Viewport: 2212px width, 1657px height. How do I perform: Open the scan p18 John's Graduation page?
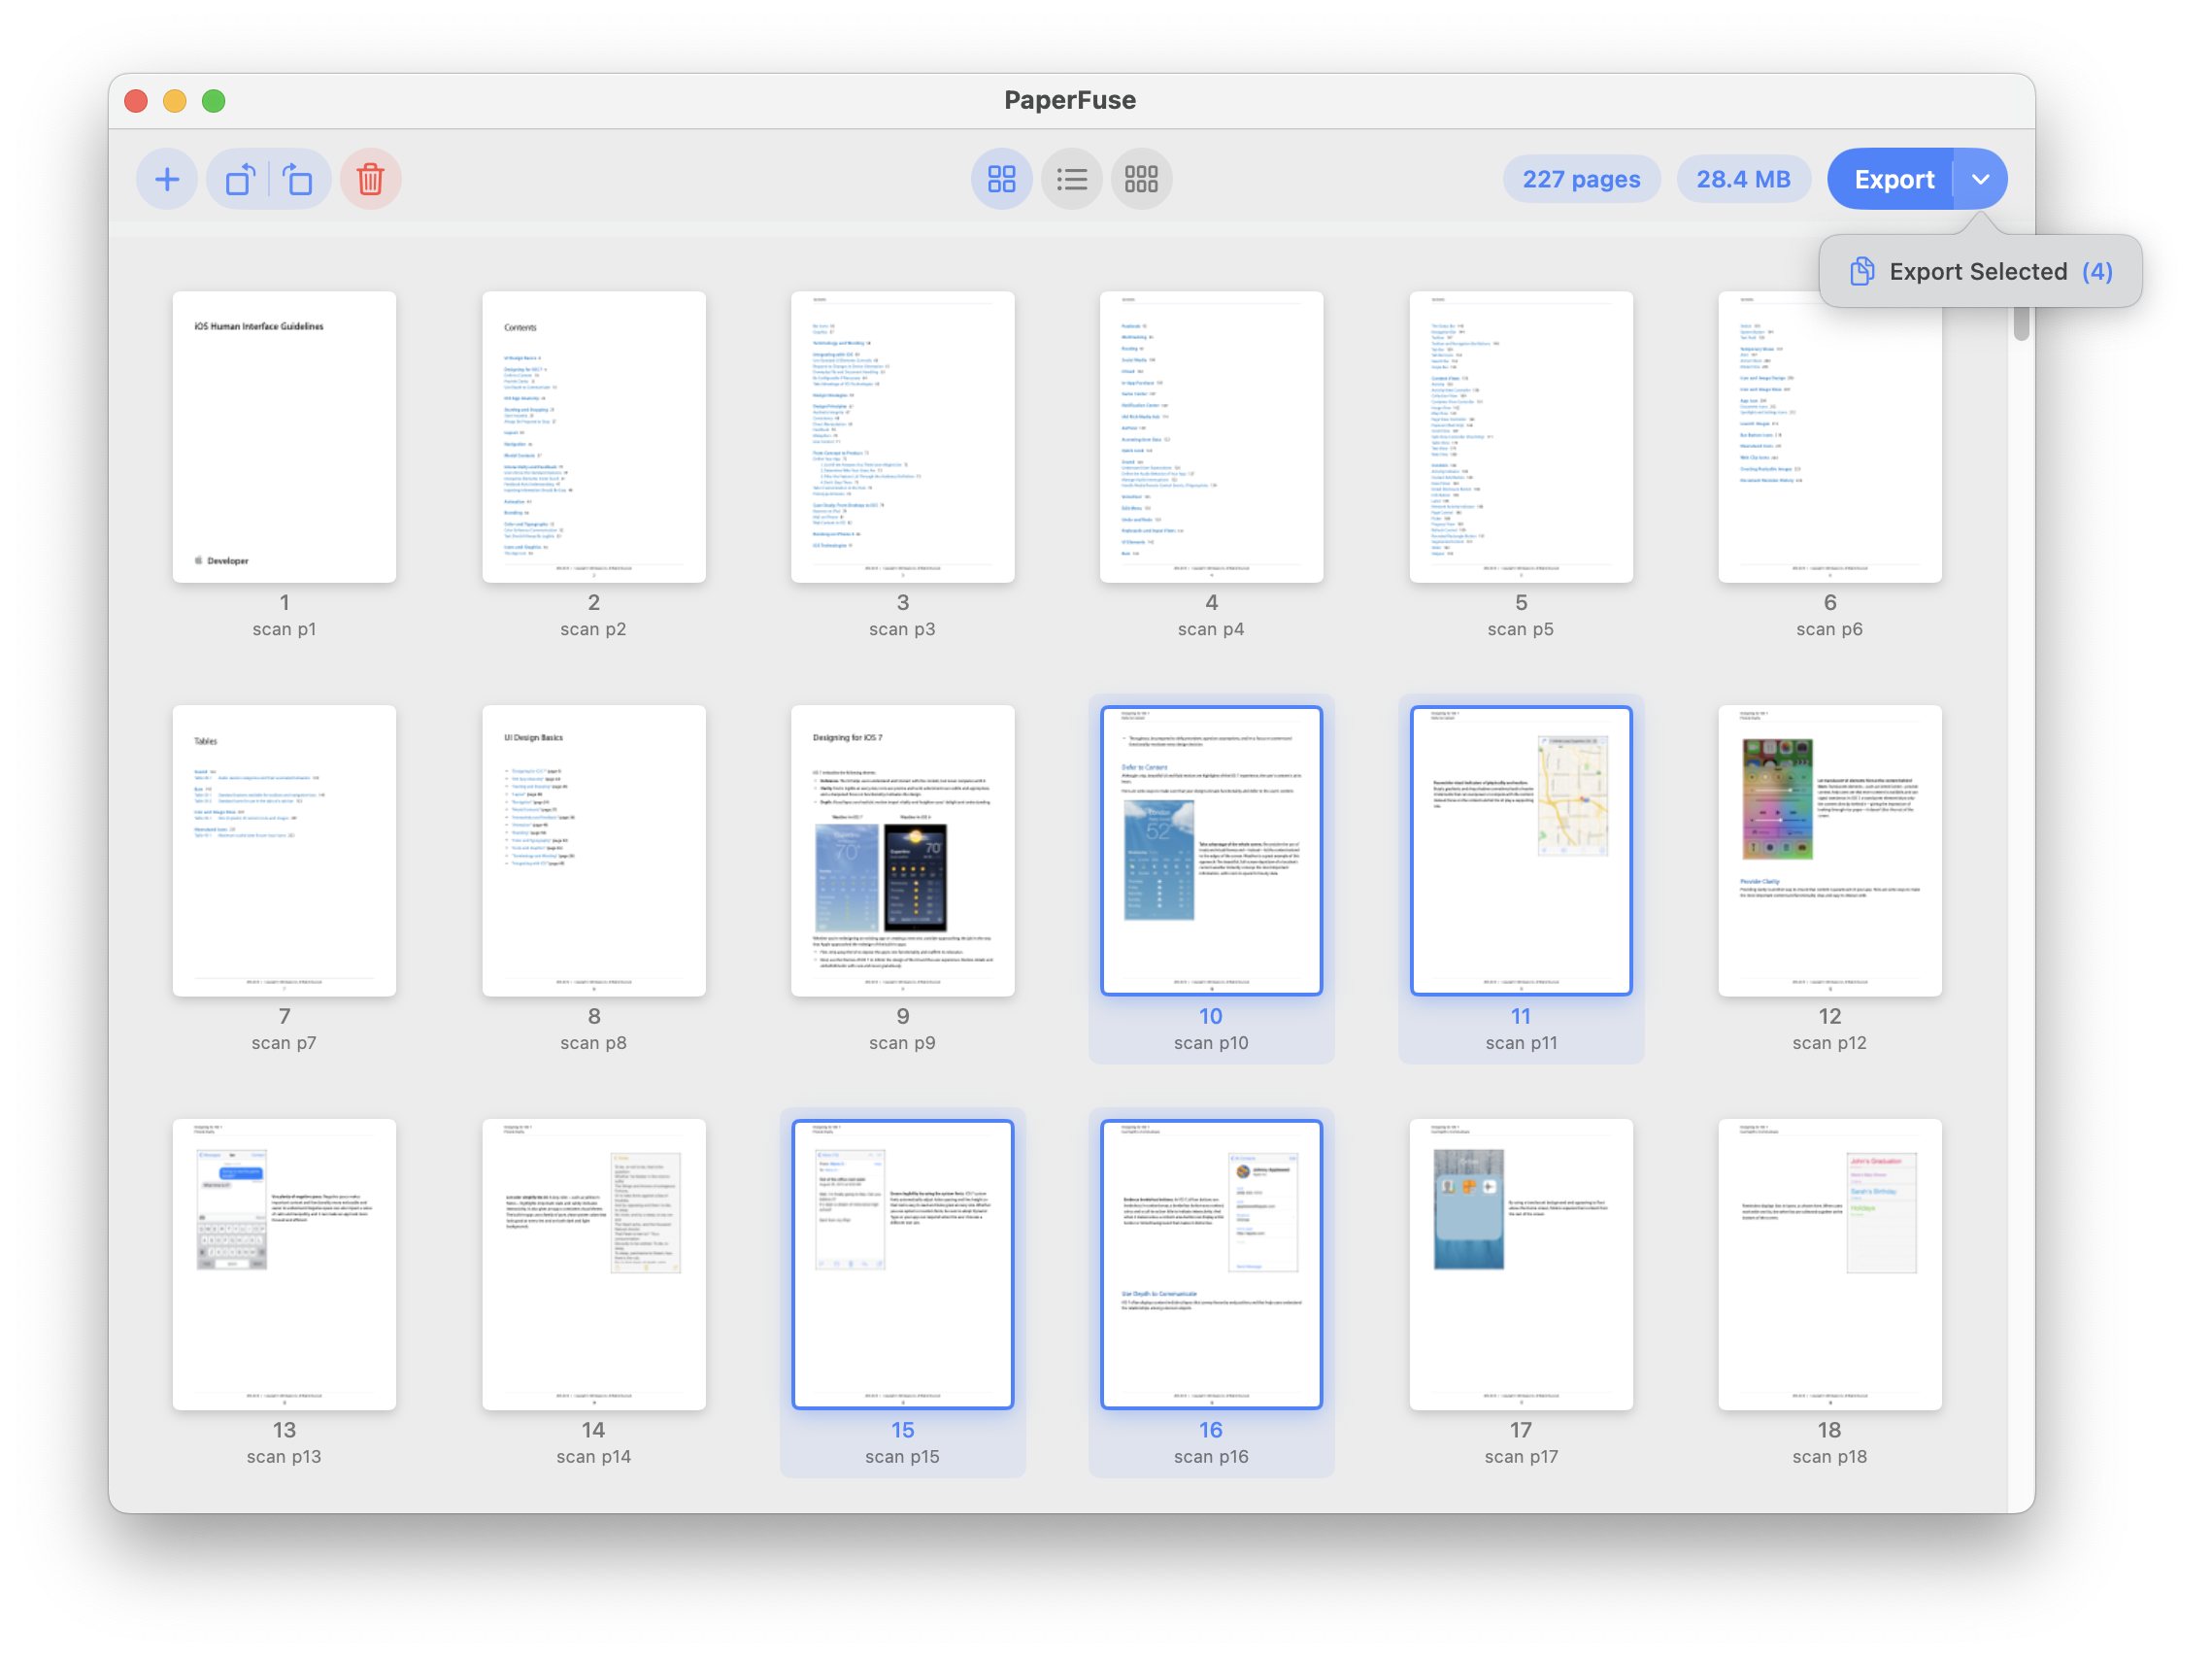1829,1263
